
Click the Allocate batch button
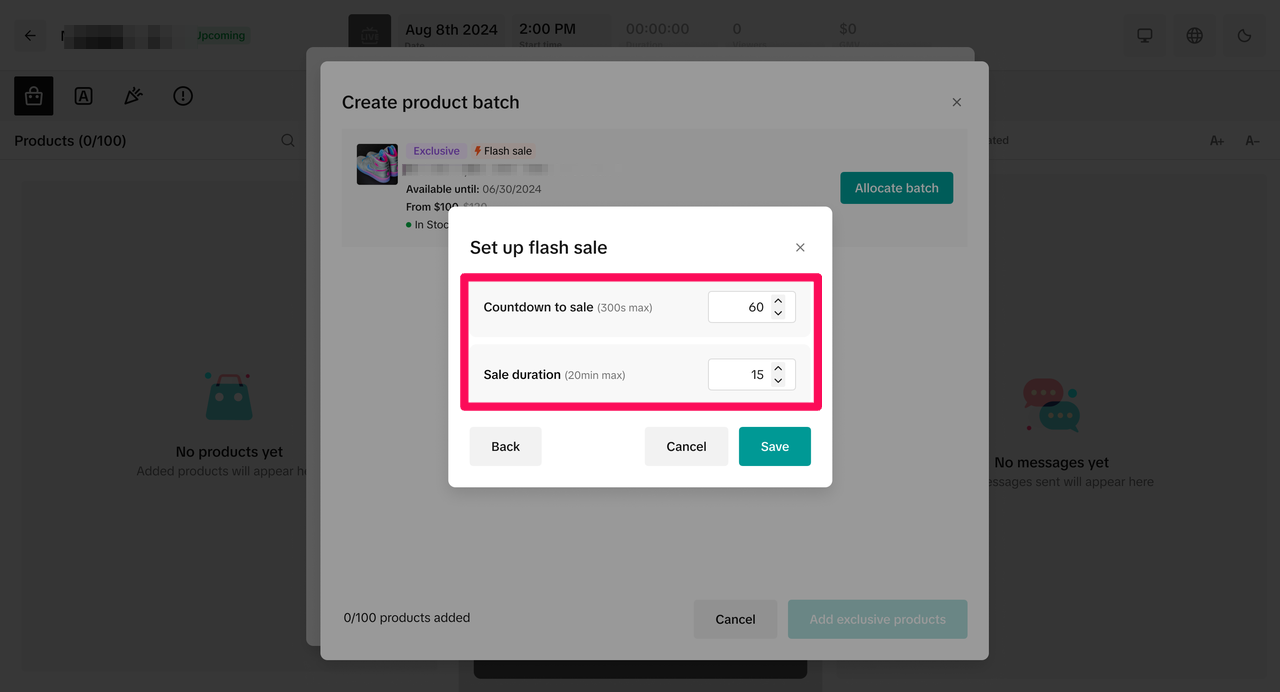[x=896, y=188]
